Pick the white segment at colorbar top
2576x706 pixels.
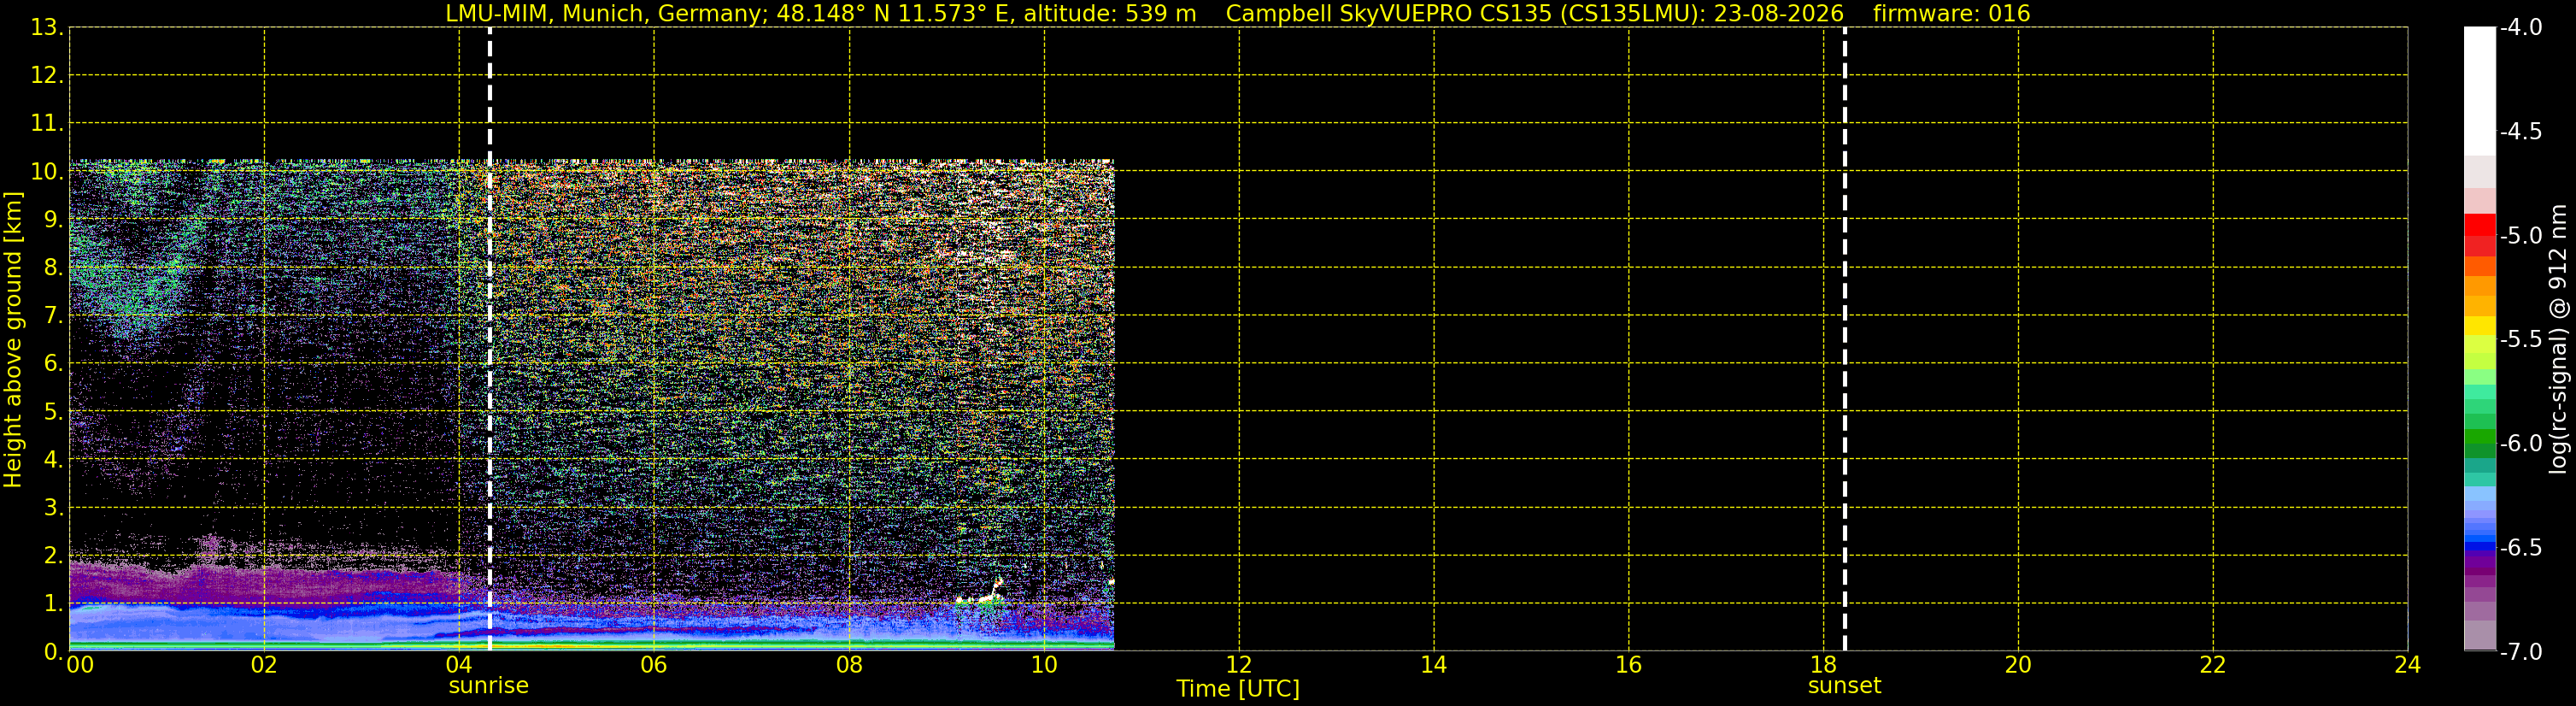(2479, 91)
